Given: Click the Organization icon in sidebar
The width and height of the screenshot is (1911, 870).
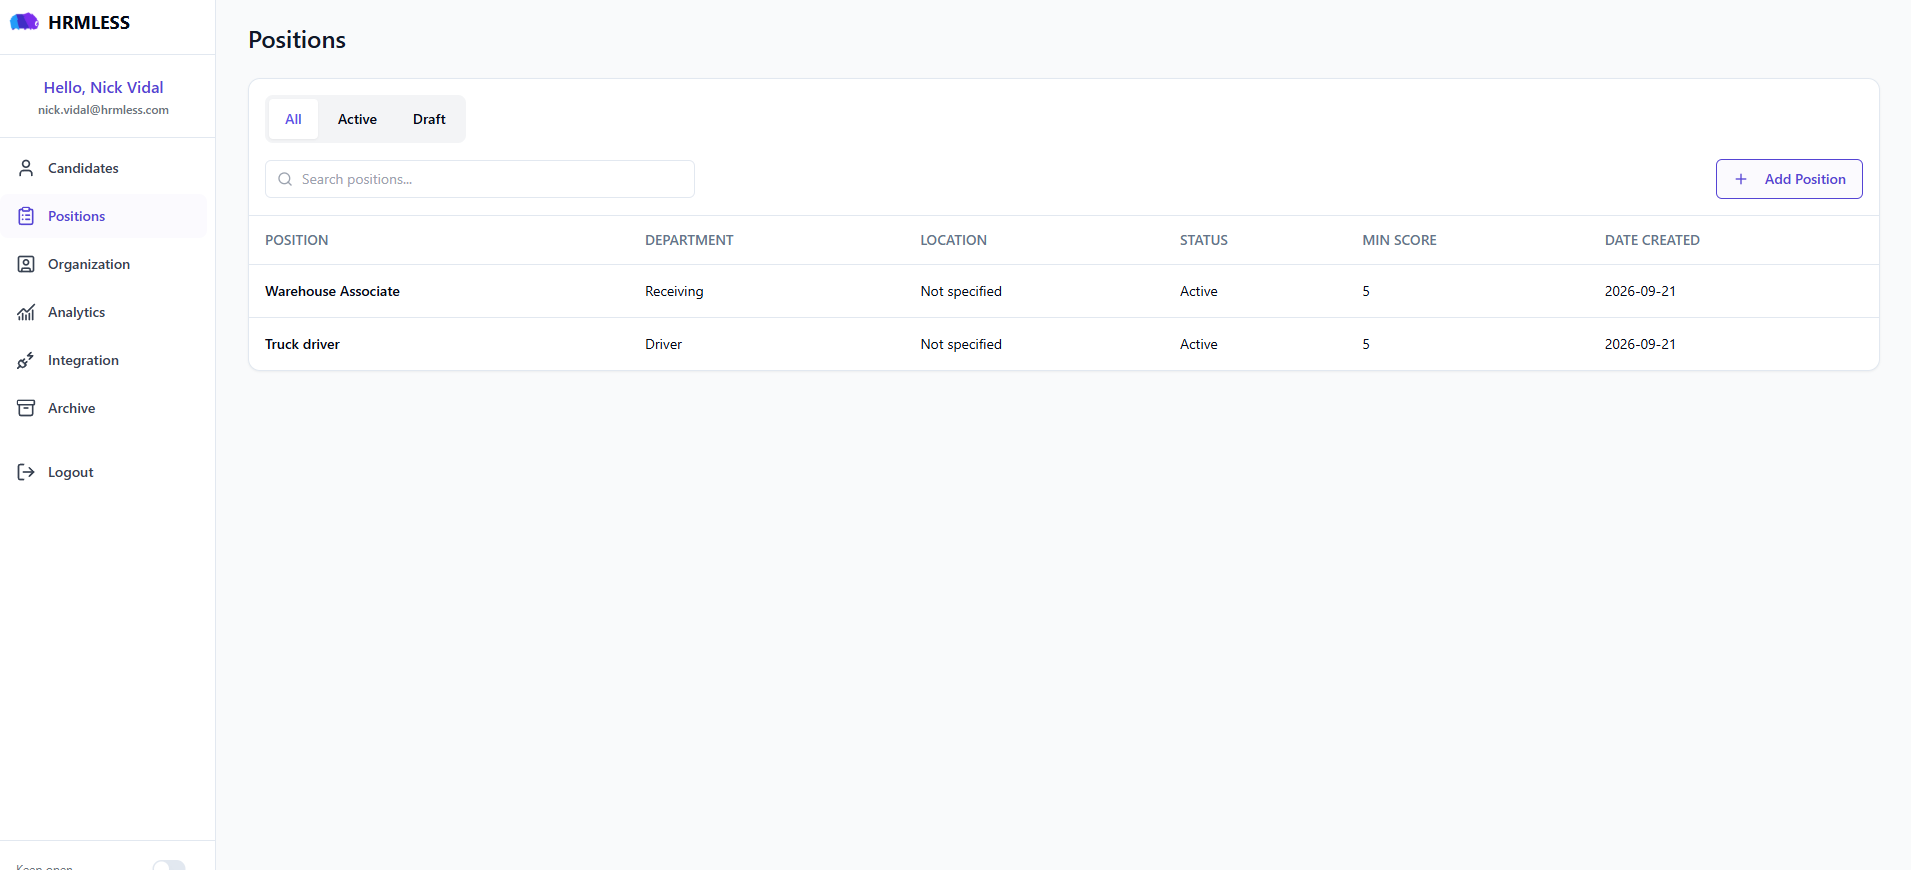Looking at the screenshot, I should 26,264.
